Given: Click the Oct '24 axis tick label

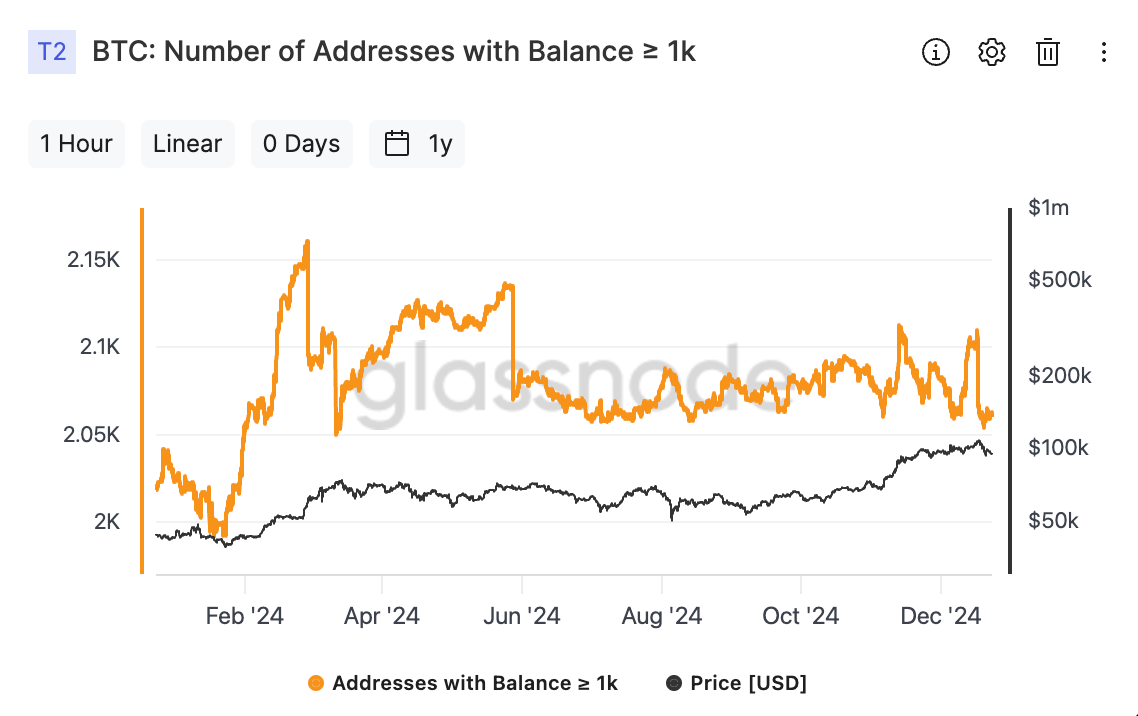Looking at the screenshot, I should [801, 616].
